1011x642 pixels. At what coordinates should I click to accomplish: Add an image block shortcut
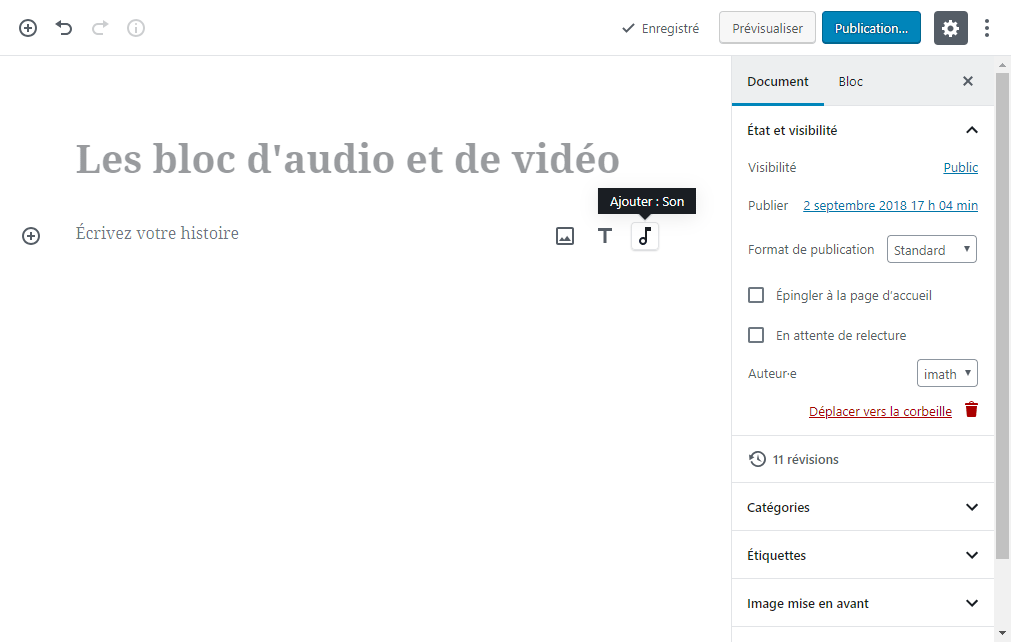565,236
